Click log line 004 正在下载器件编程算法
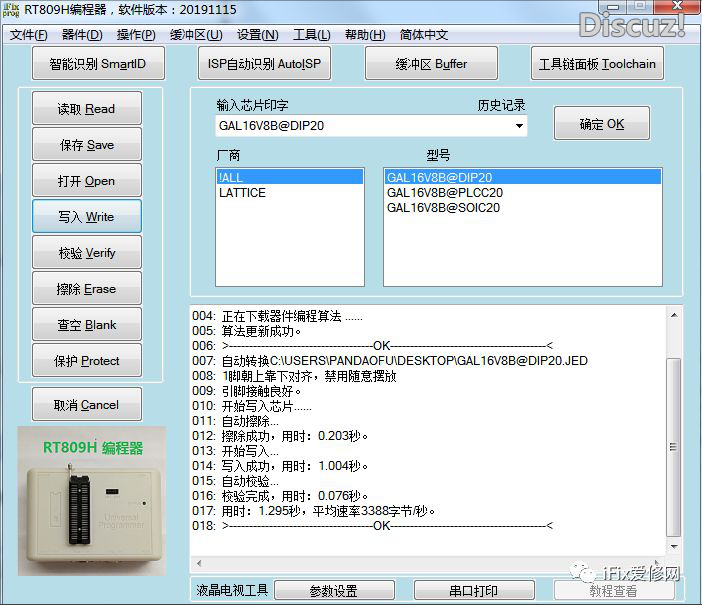702x605 pixels. 278,316
